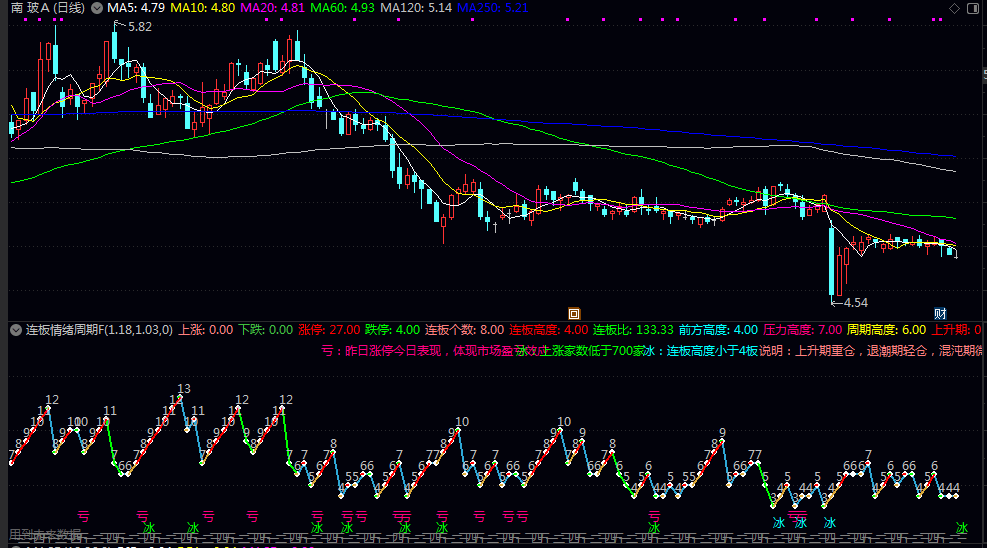Screen dimensions: 987x548
Task: Click the 5.82 high price label
Action: [139, 27]
